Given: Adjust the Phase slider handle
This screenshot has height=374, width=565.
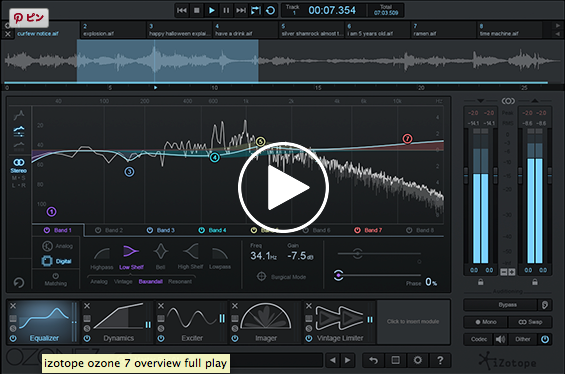Looking at the screenshot, I should (338, 275).
